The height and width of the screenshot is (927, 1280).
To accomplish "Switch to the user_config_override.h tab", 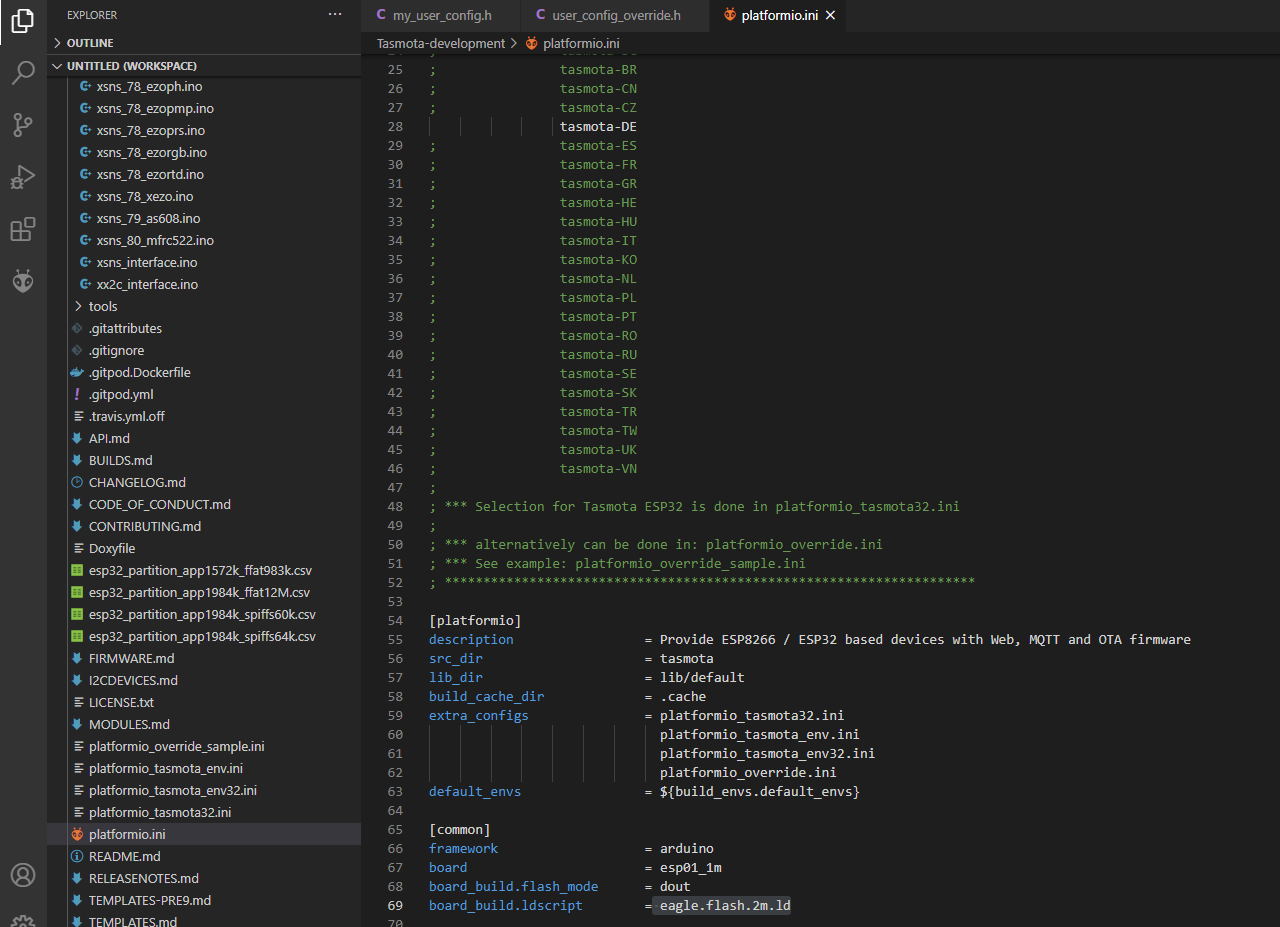I will [x=615, y=15].
